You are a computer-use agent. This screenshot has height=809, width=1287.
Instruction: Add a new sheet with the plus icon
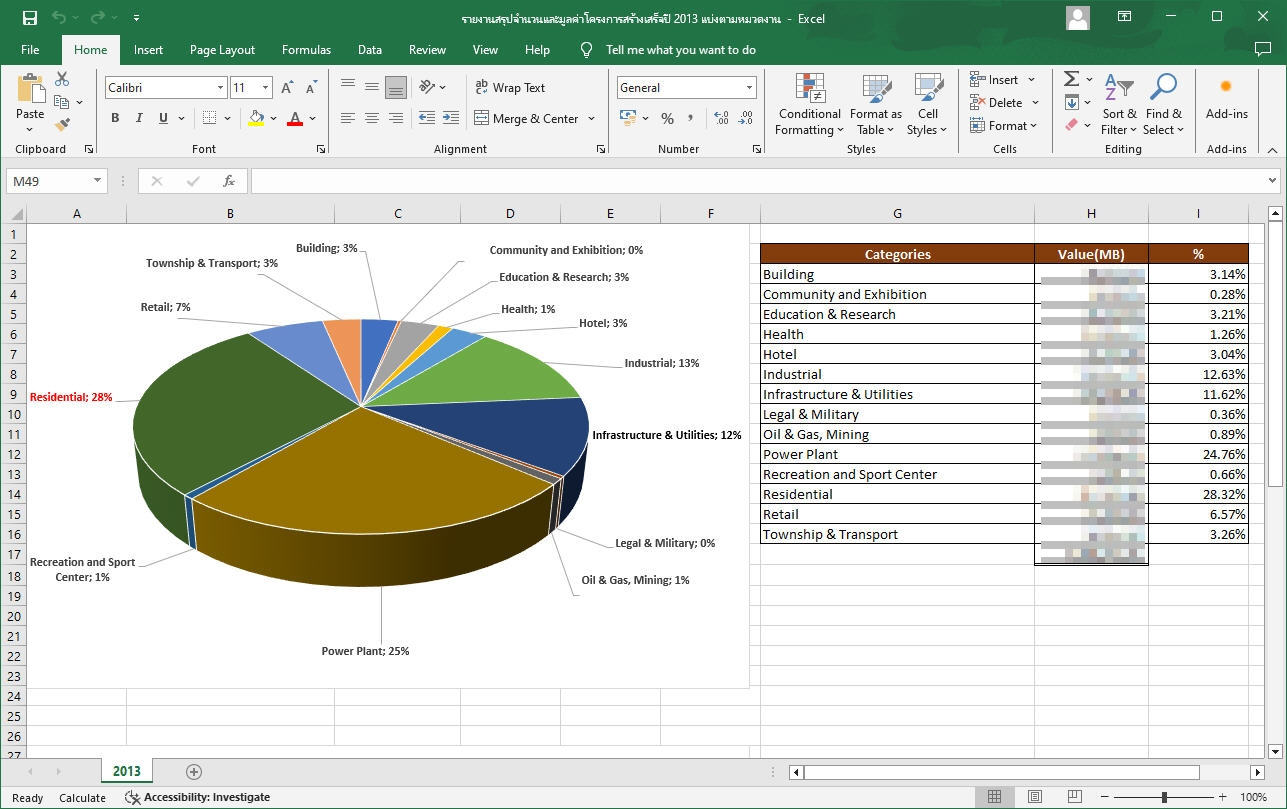(194, 771)
